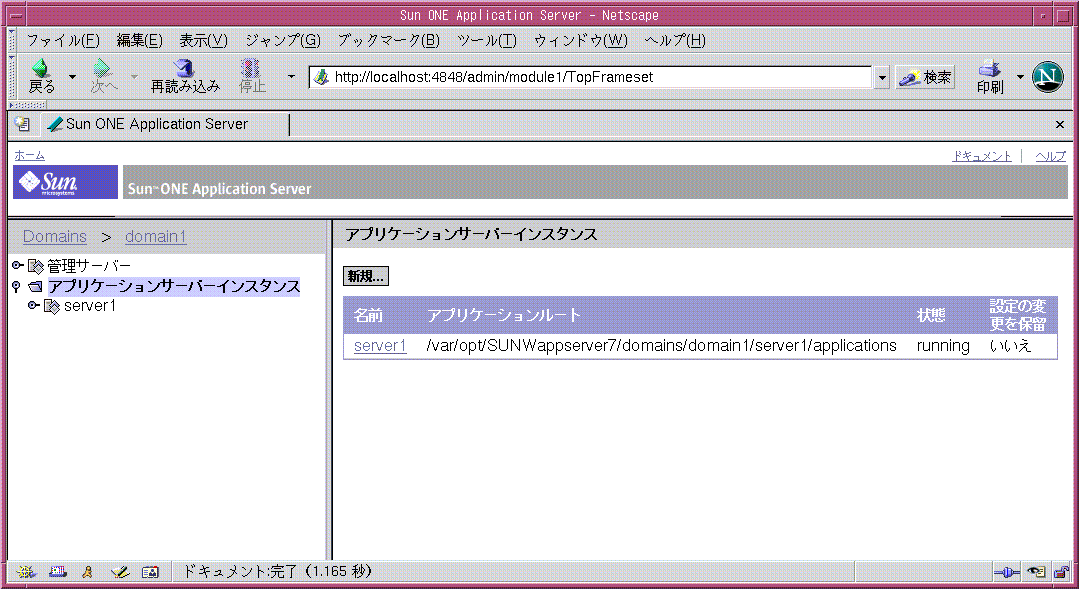
Task: Open the ウィンドウ(W) menu
Action: [x=581, y=41]
